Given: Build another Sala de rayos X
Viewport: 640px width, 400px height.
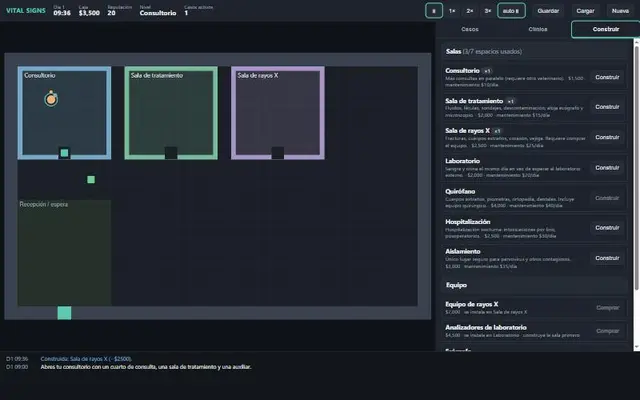Looking at the screenshot, I should (x=607, y=137).
